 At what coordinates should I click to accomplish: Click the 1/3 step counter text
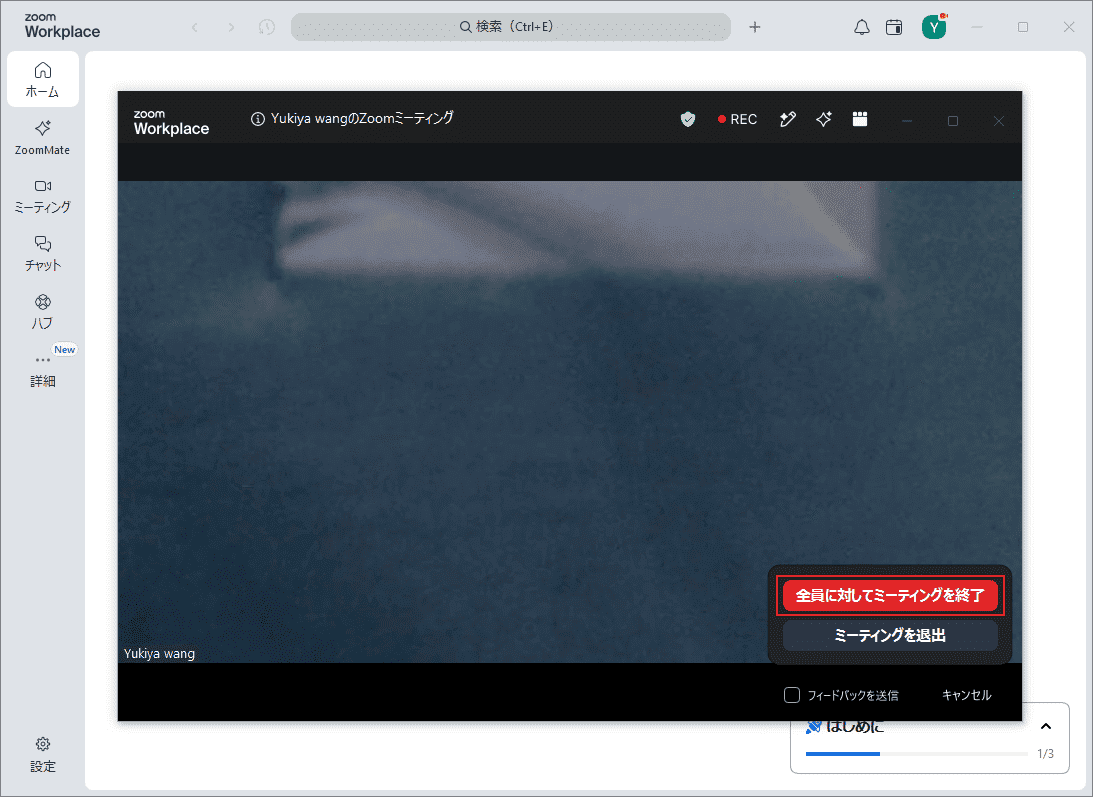click(1045, 754)
